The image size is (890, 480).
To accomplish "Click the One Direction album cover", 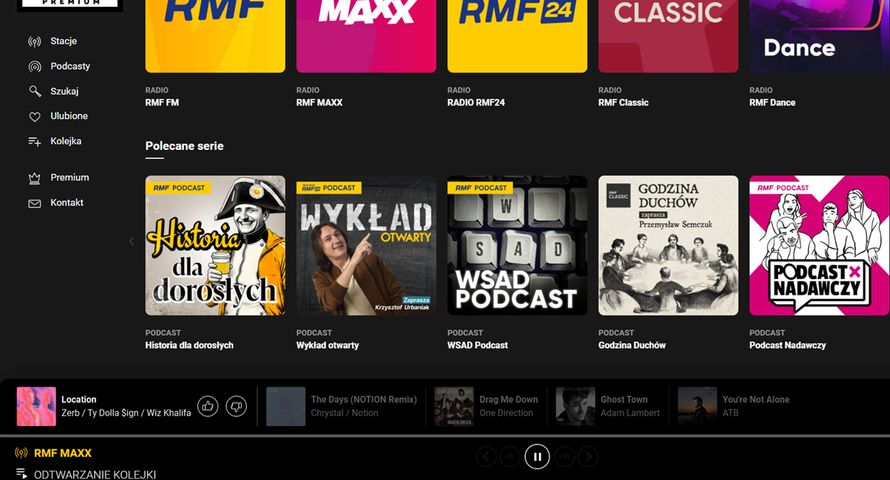I will (x=454, y=406).
